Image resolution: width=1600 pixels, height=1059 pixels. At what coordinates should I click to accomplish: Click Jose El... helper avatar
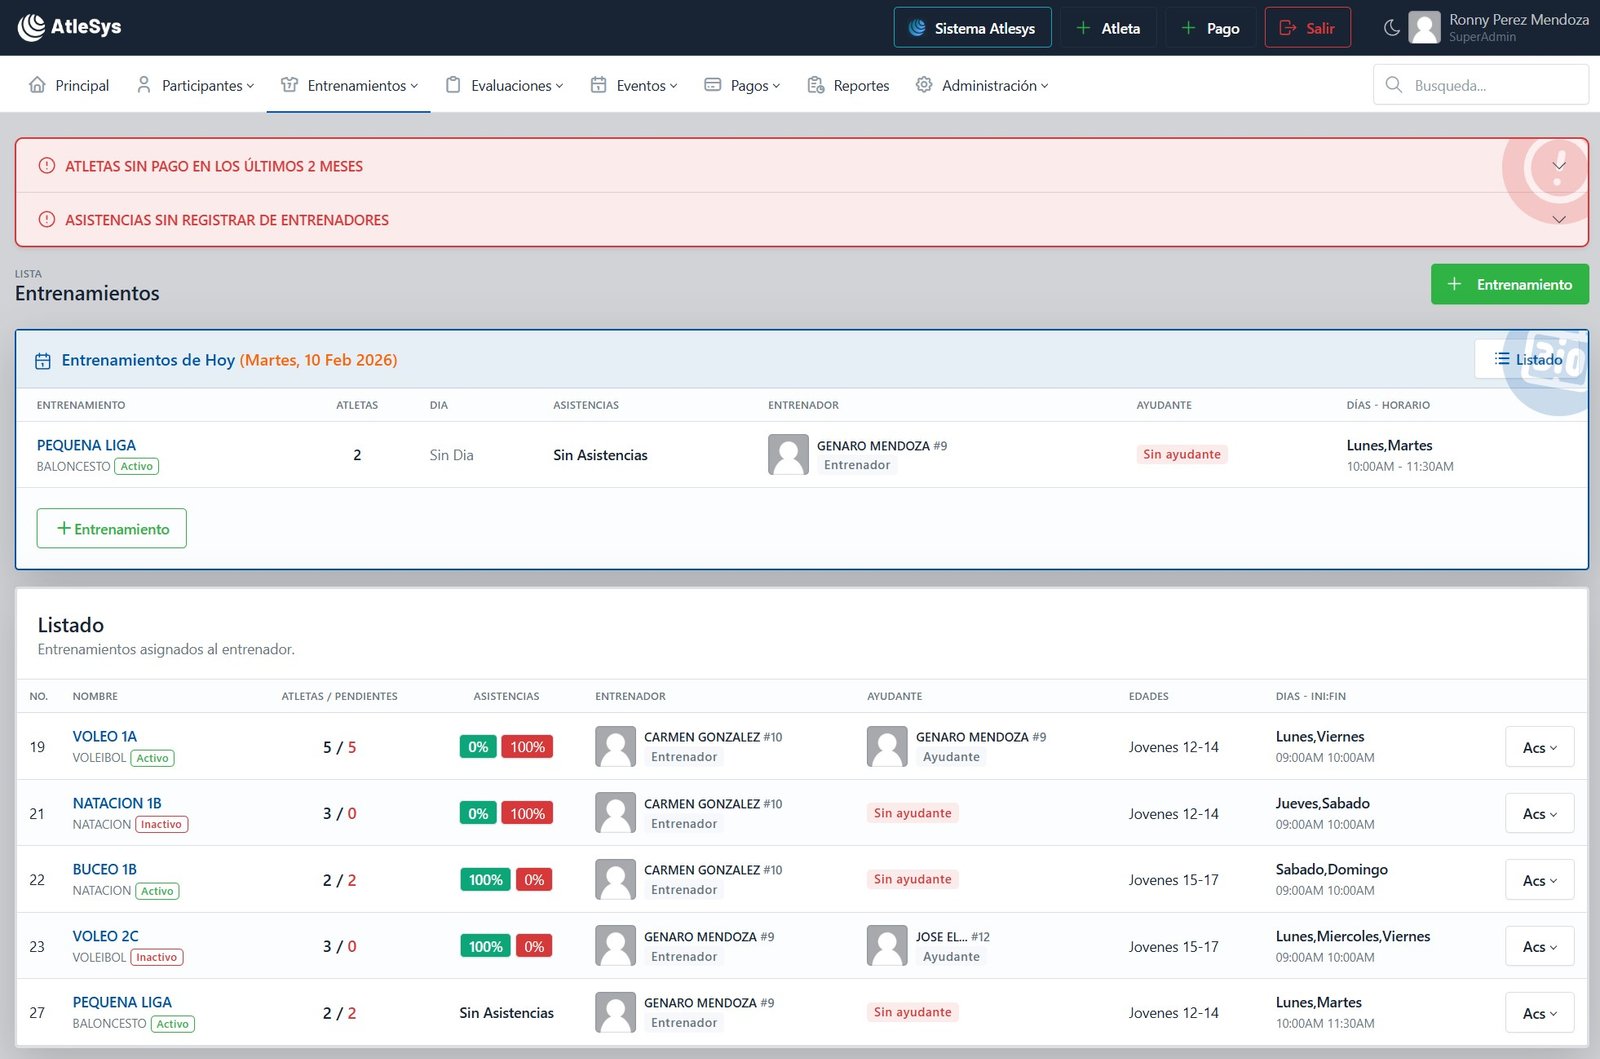click(x=887, y=946)
